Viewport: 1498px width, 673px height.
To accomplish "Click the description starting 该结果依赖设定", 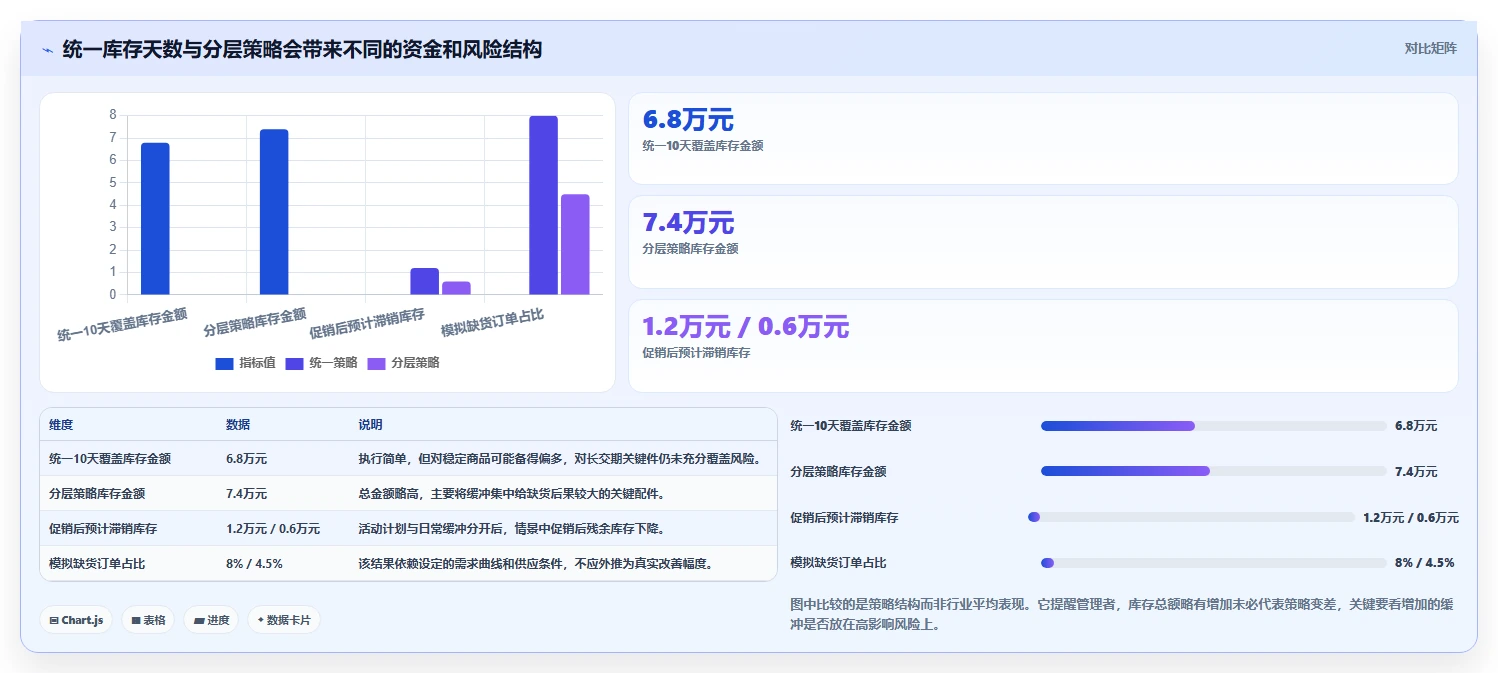I will tap(535, 564).
